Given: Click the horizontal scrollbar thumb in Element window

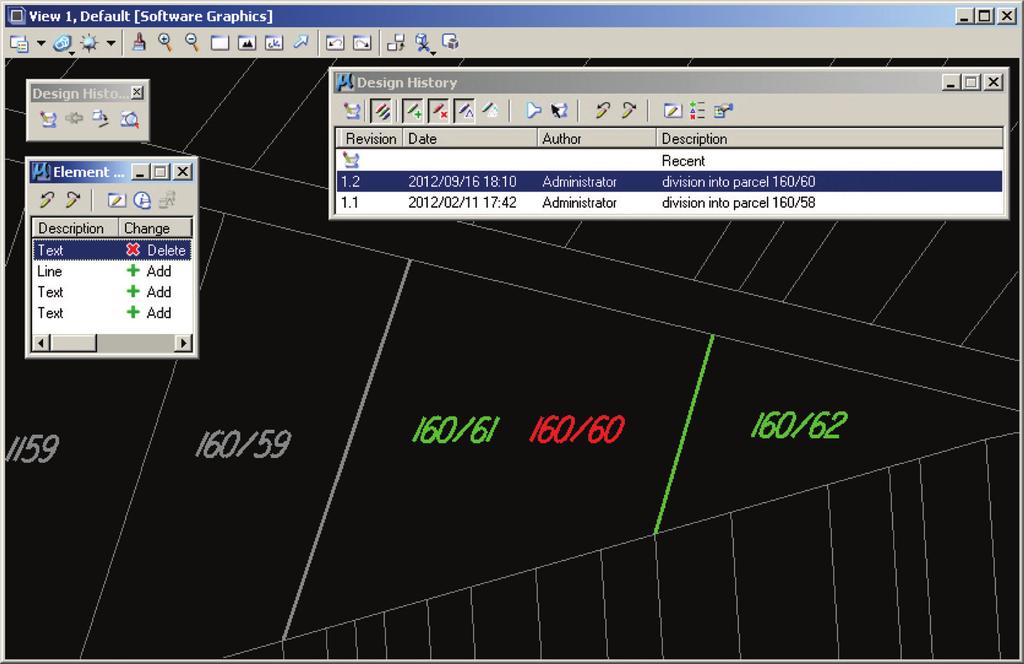Looking at the screenshot, I should [74, 343].
